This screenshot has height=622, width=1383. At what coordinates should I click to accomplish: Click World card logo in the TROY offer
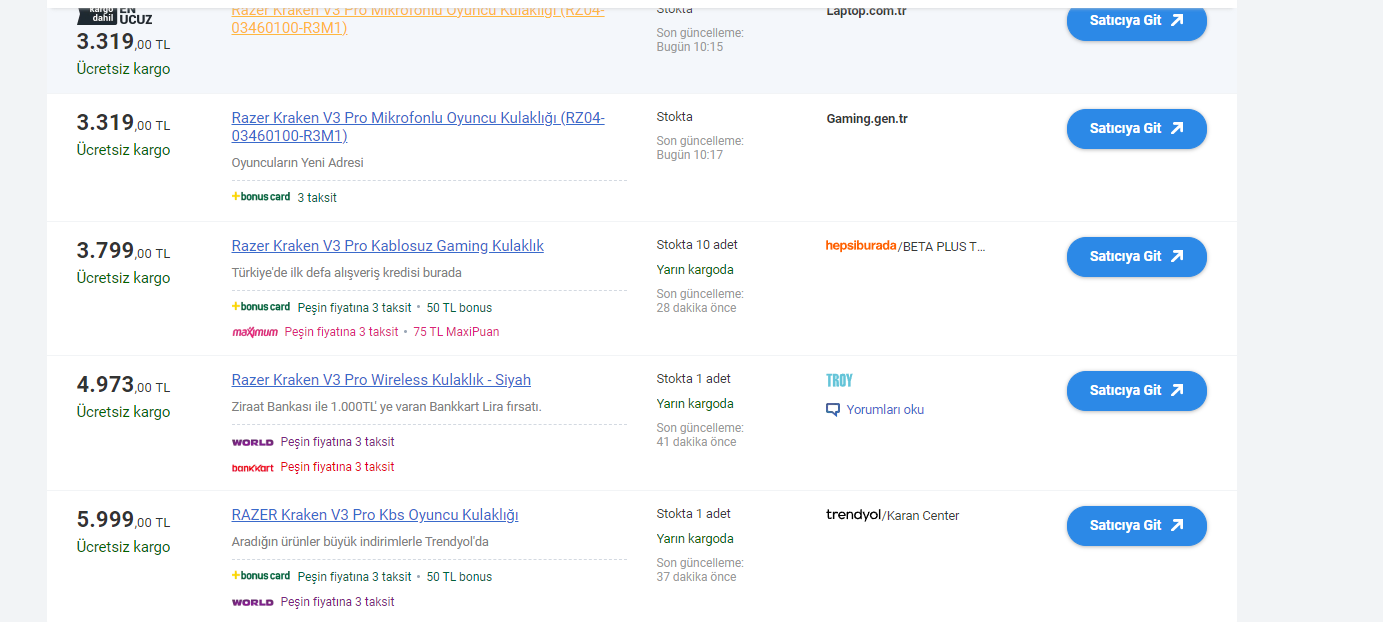tap(252, 442)
